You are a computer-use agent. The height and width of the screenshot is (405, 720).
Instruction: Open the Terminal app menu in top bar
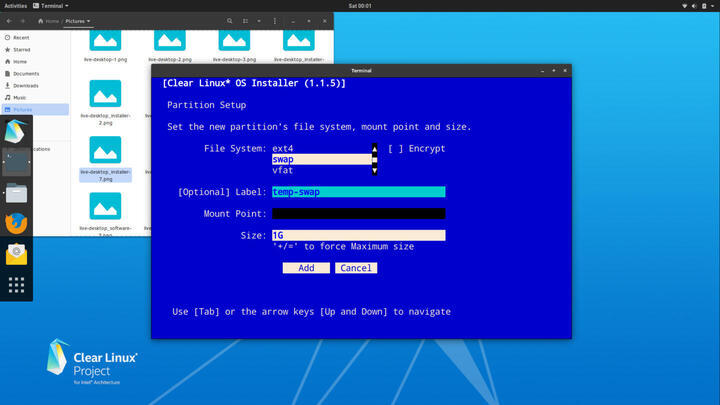pyautogui.click(x=51, y=6)
